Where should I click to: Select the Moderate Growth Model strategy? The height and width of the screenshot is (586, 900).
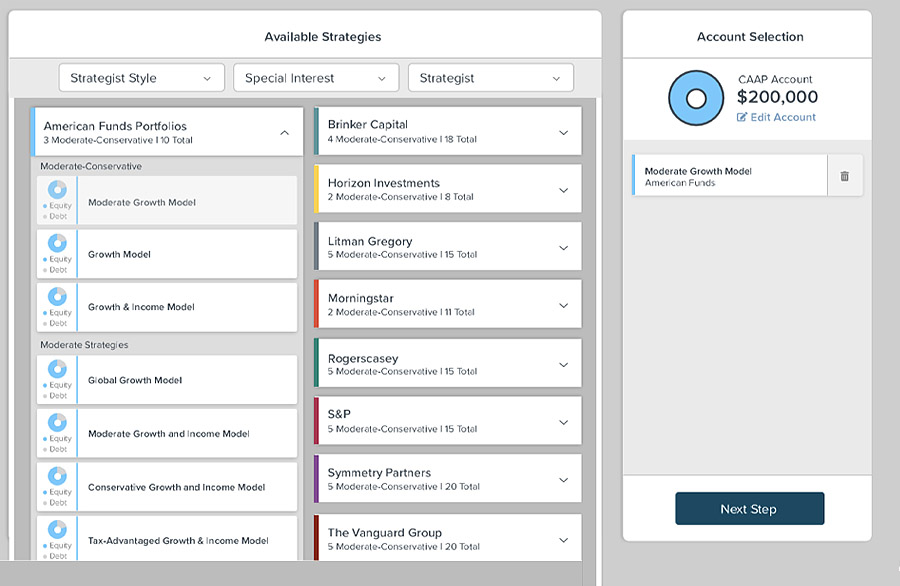[142, 202]
